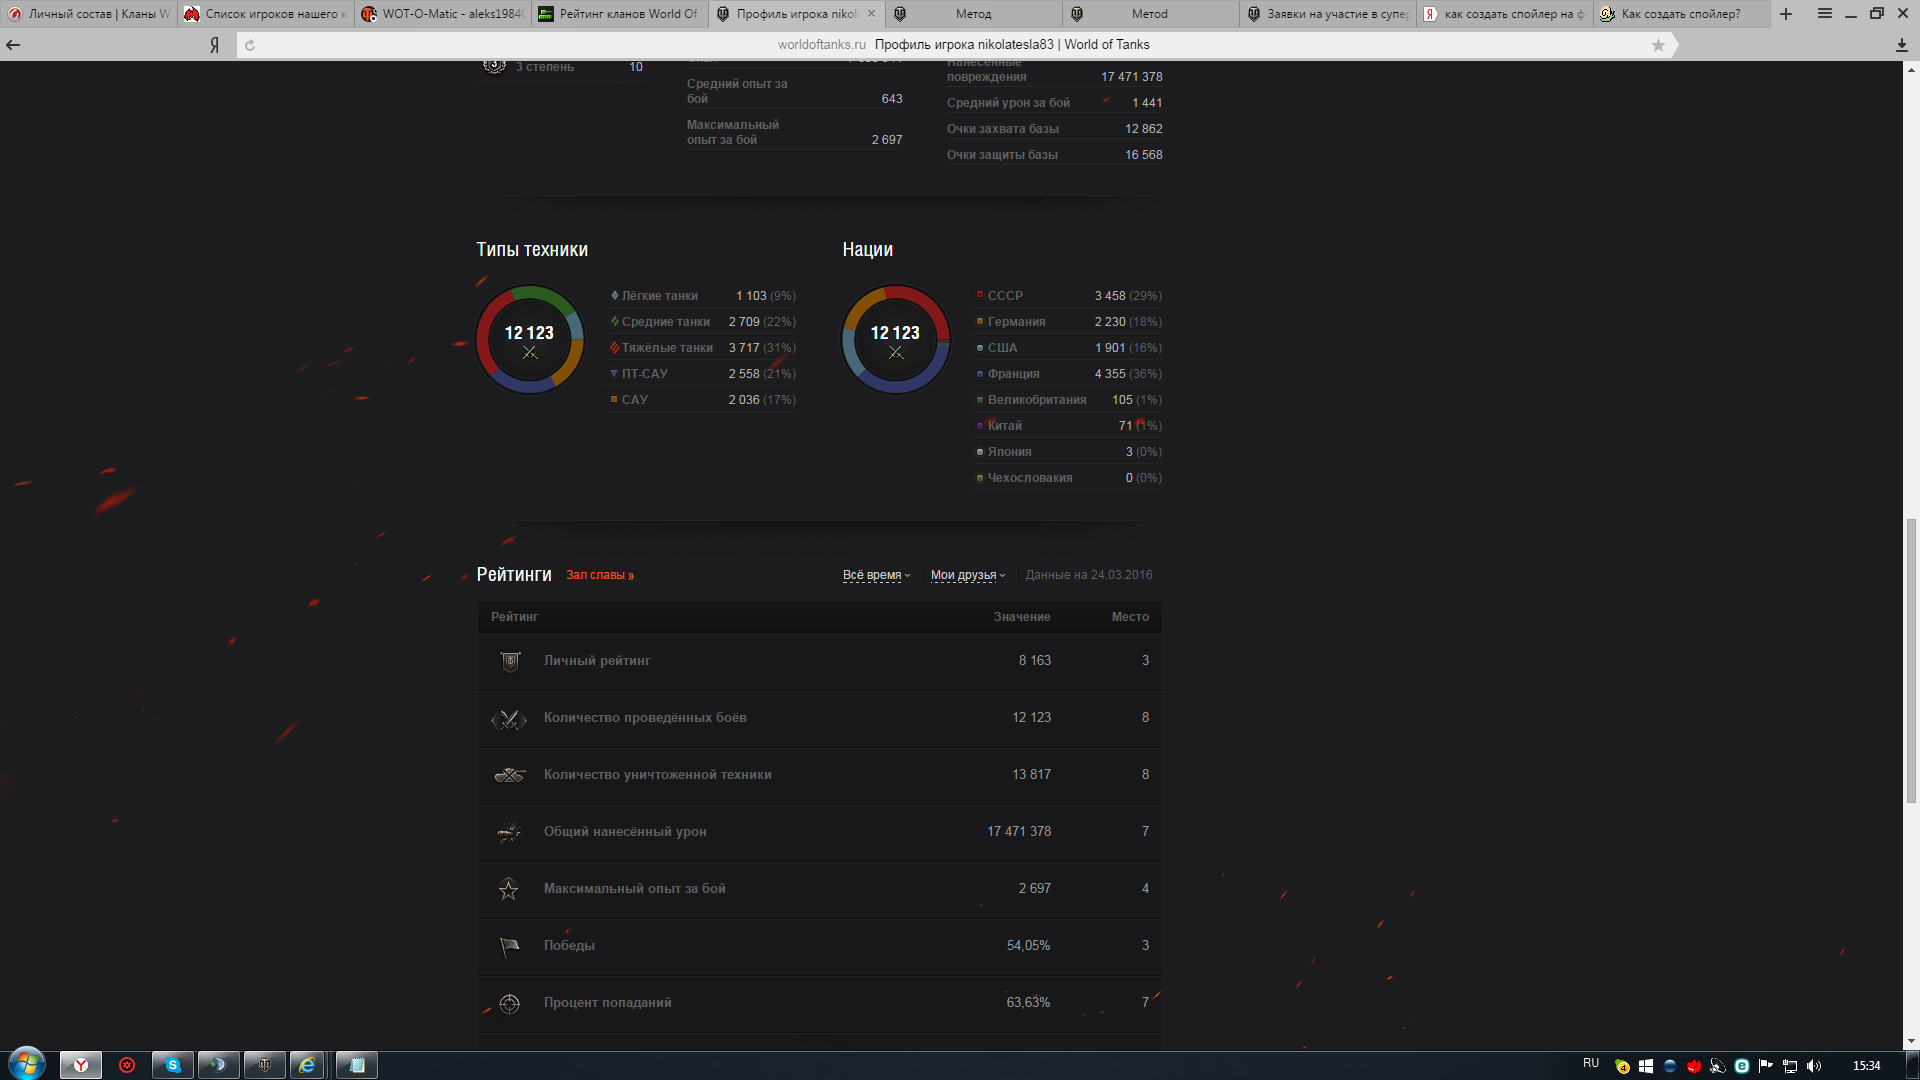Select the Великобритания nation row
1920x1080 pixels.
click(1068, 400)
